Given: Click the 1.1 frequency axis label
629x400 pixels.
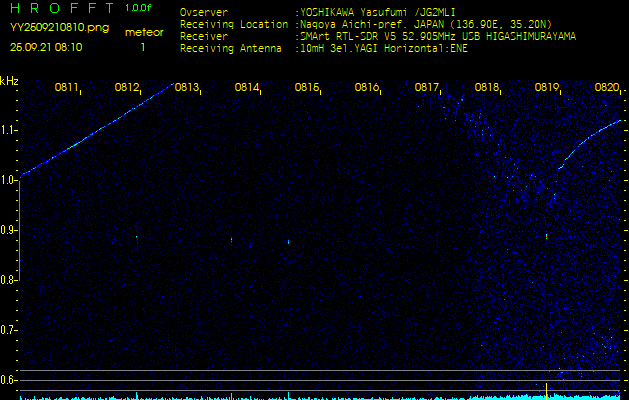Looking at the screenshot, I should point(9,129).
